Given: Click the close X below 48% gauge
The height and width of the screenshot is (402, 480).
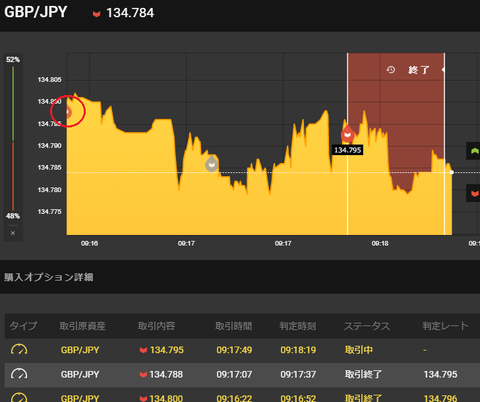Looking at the screenshot, I should (x=13, y=233).
